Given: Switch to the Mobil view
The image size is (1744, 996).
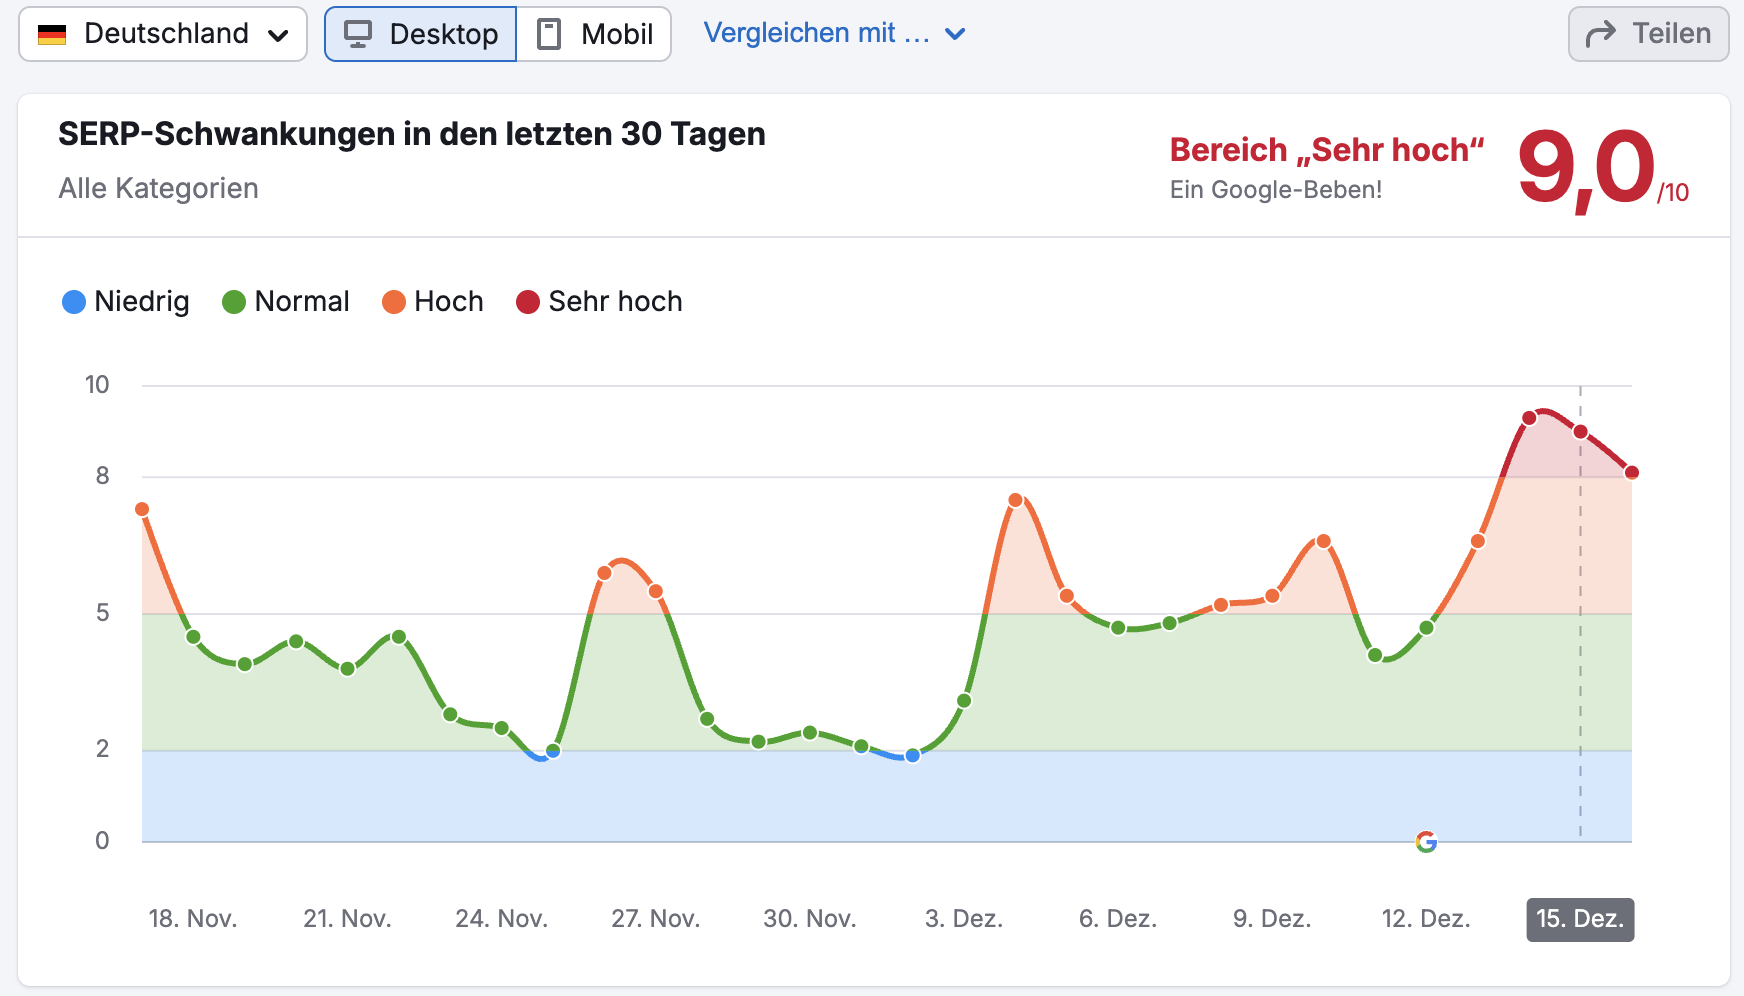Looking at the screenshot, I should [x=594, y=33].
